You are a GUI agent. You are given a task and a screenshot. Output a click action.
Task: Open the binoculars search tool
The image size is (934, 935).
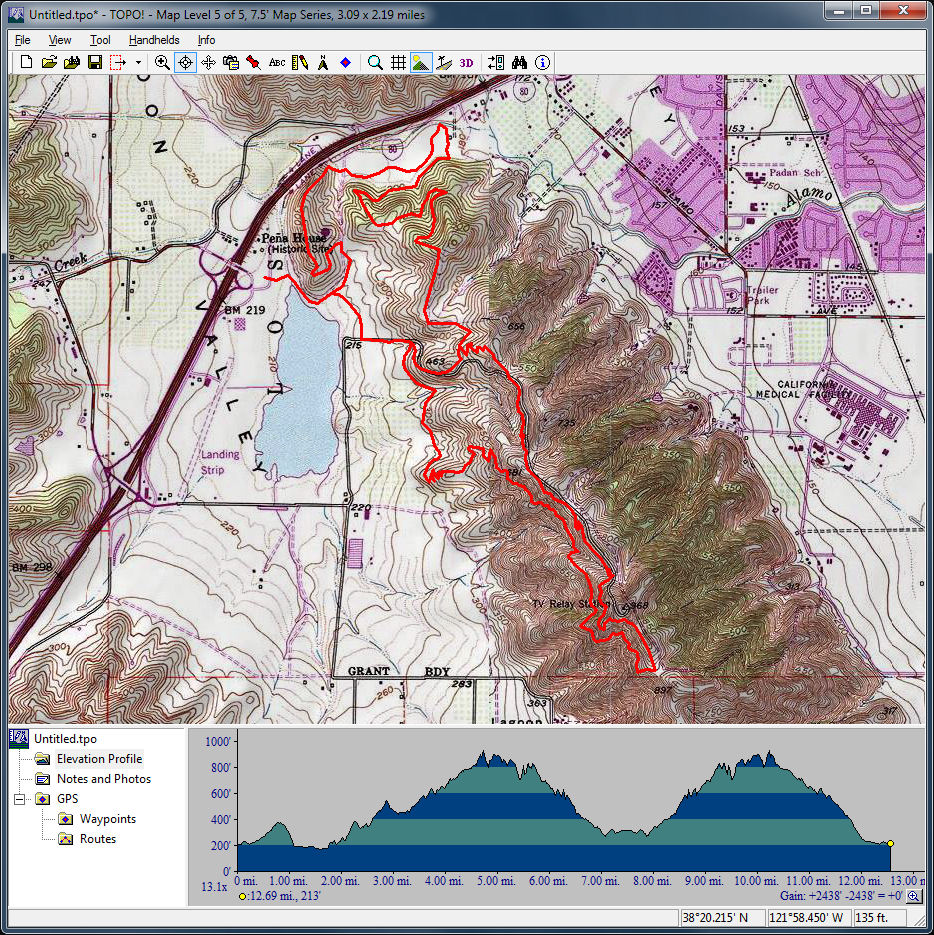[519, 62]
